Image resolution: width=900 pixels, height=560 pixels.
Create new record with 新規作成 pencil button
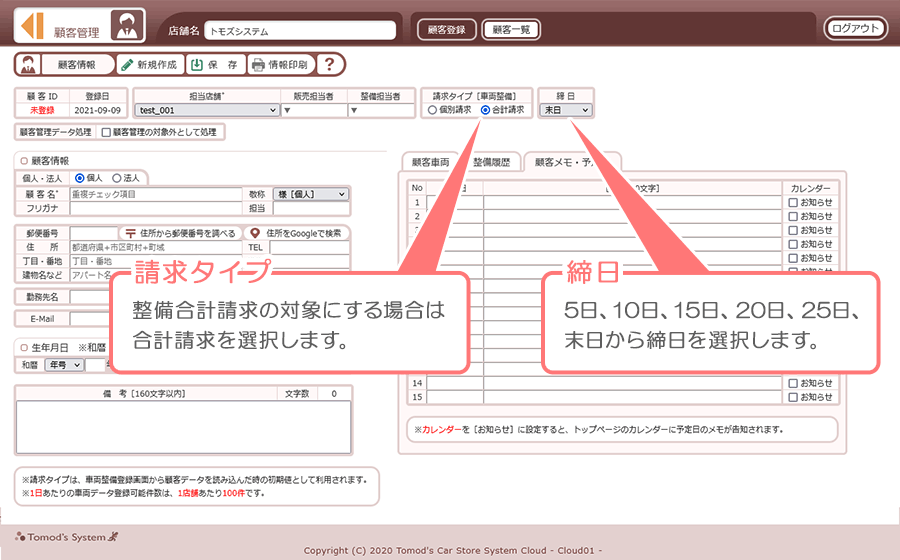pyautogui.click(x=150, y=65)
